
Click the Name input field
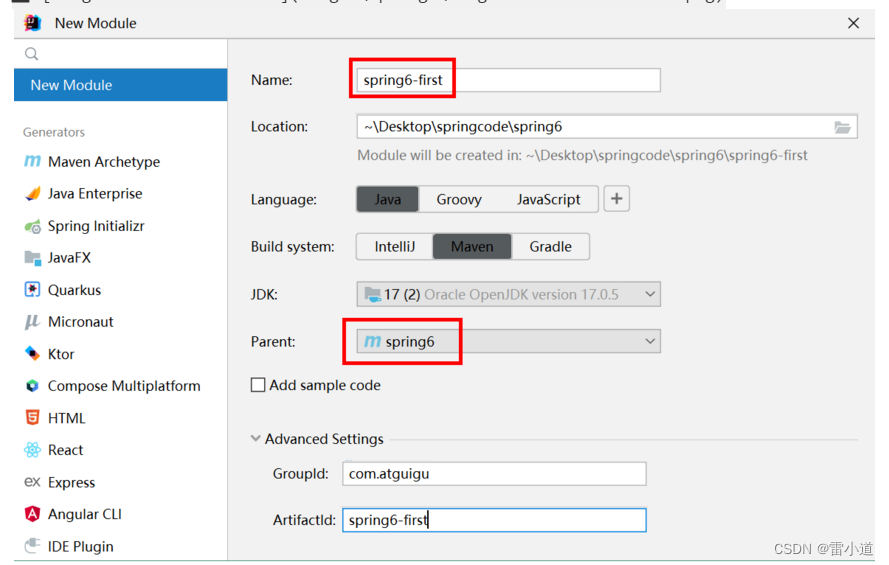509,80
